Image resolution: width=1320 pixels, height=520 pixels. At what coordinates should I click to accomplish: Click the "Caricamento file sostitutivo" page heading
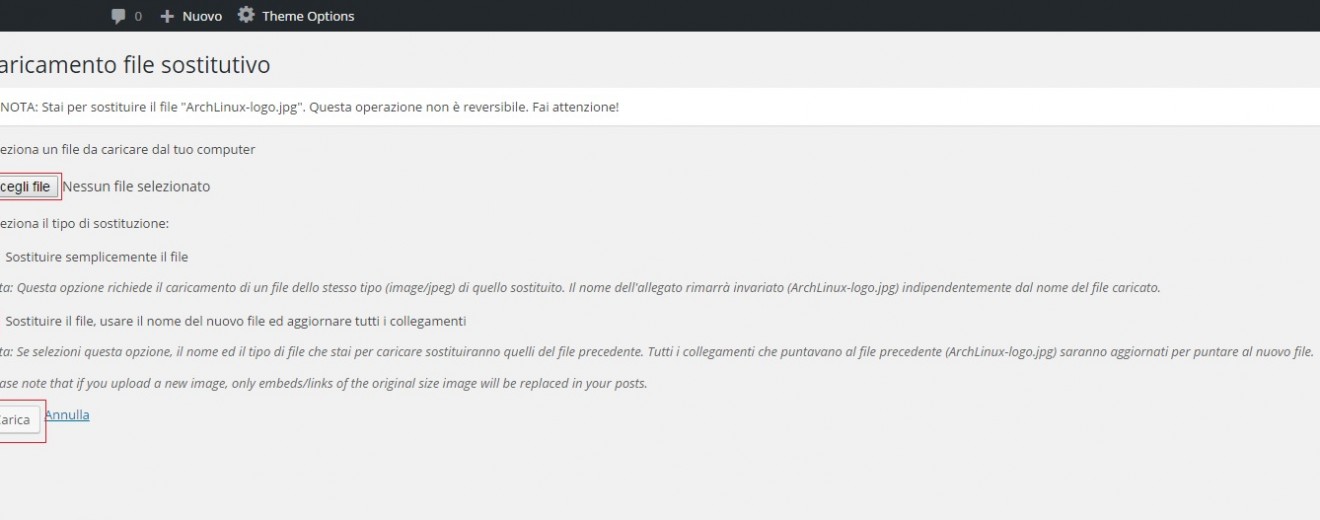click(134, 66)
